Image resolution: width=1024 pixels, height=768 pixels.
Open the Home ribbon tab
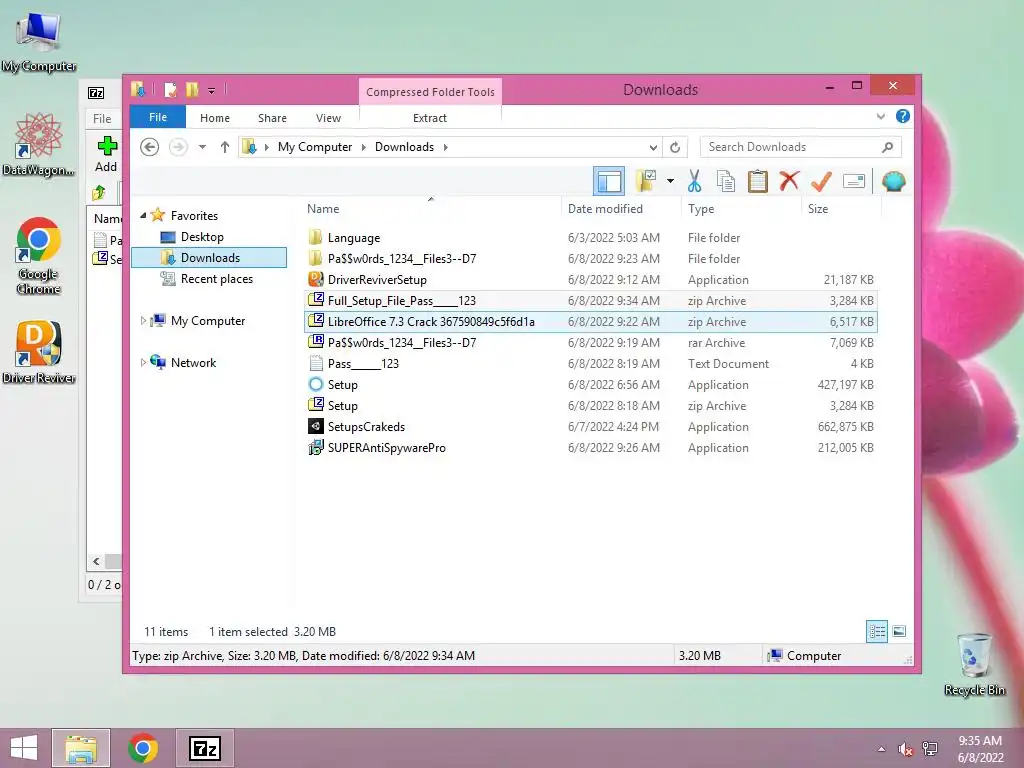click(215, 118)
